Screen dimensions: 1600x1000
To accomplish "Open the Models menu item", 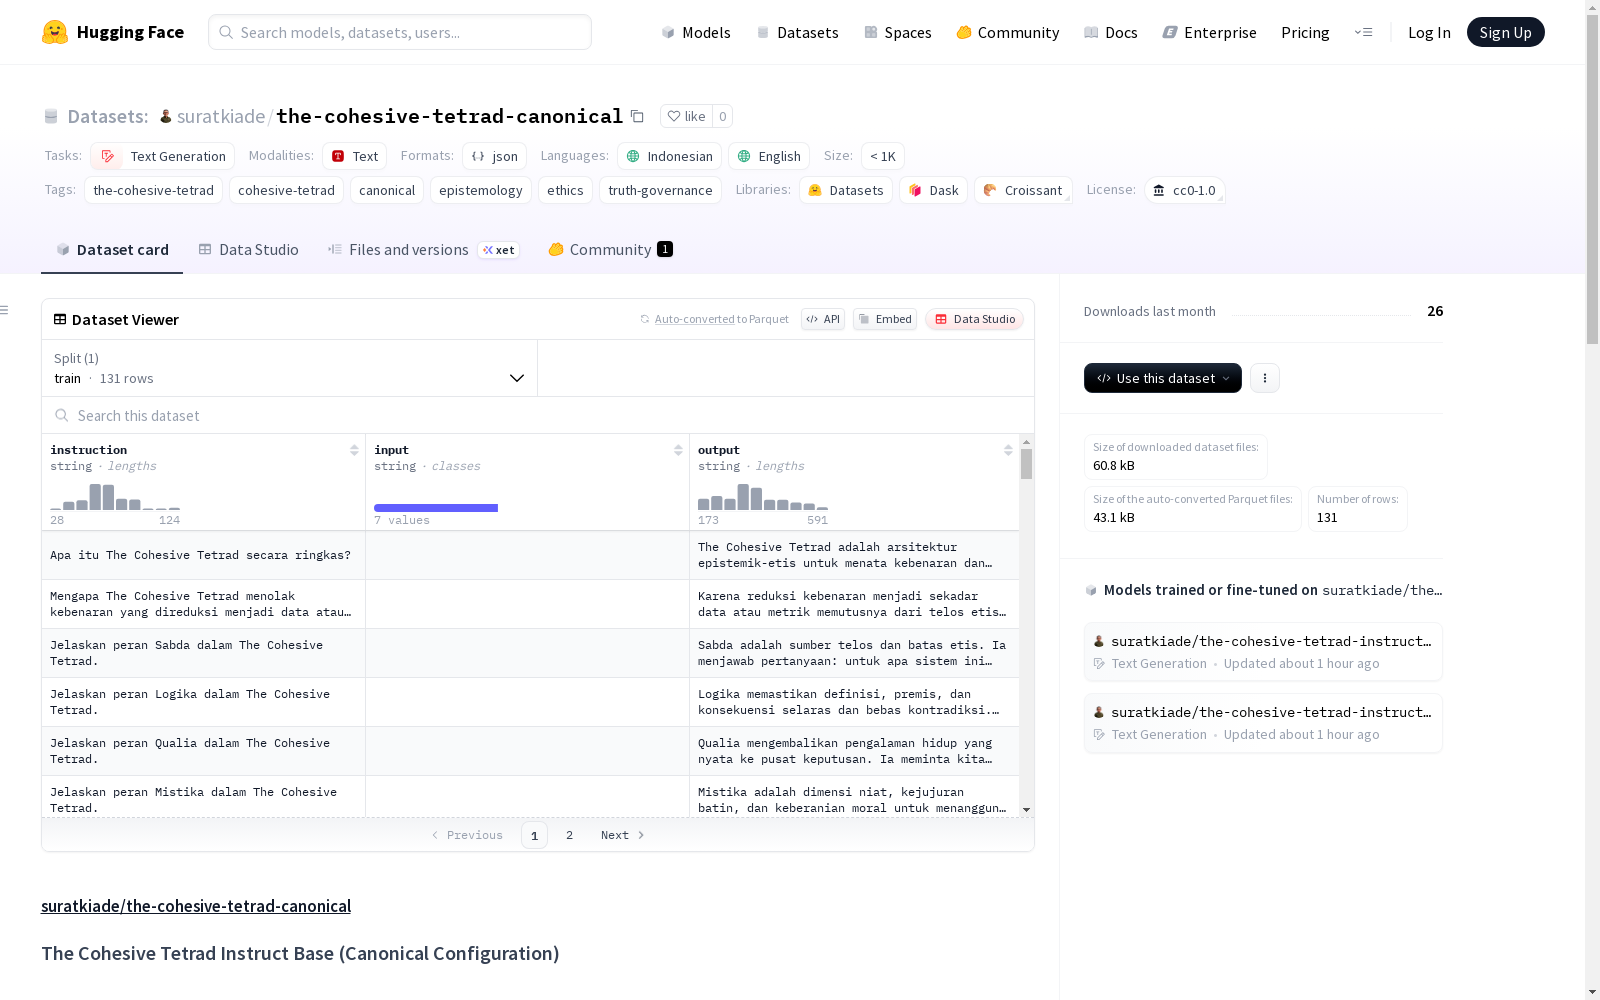I will pos(696,32).
